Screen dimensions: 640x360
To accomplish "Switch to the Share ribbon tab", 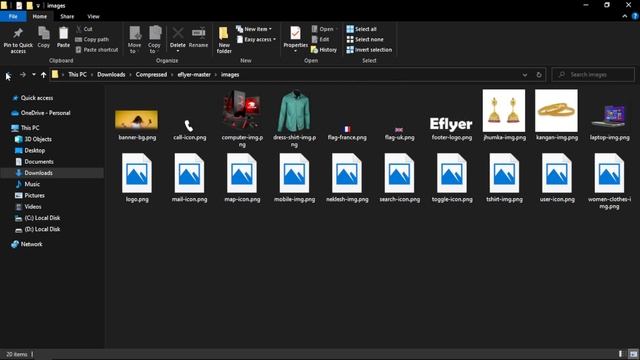I will coord(67,17).
